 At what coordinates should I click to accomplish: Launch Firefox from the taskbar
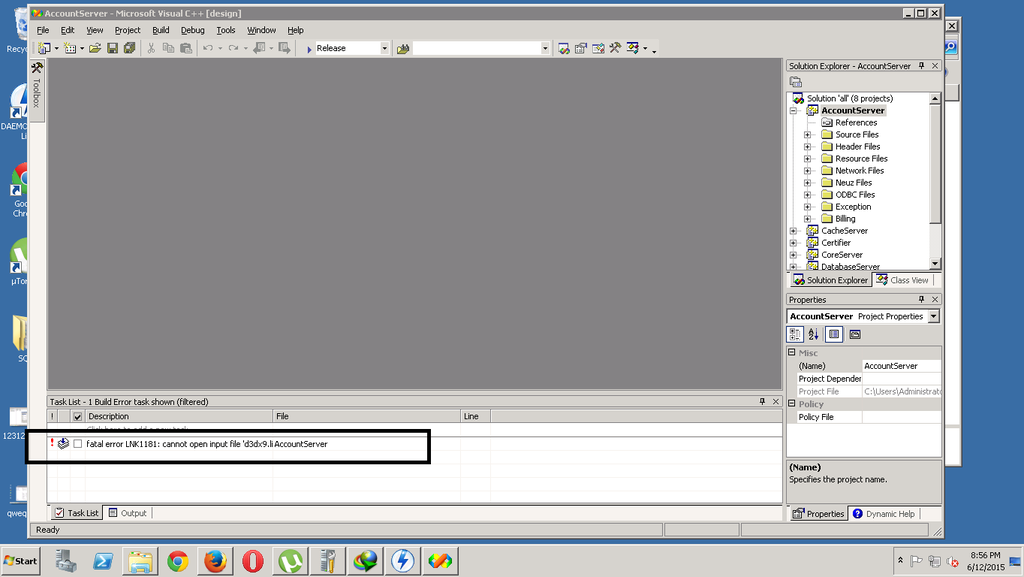[x=215, y=561]
